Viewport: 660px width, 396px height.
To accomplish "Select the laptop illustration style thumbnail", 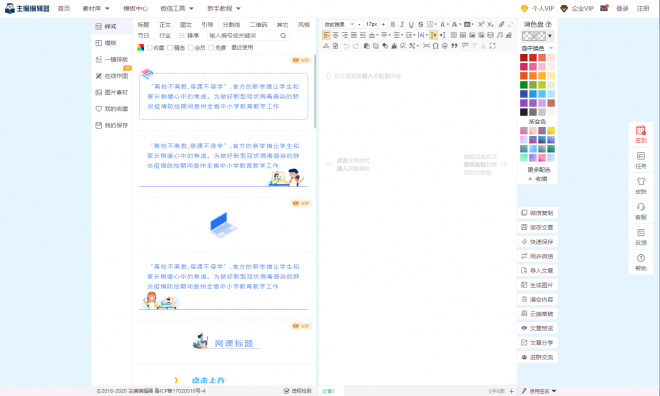I will click(x=224, y=225).
